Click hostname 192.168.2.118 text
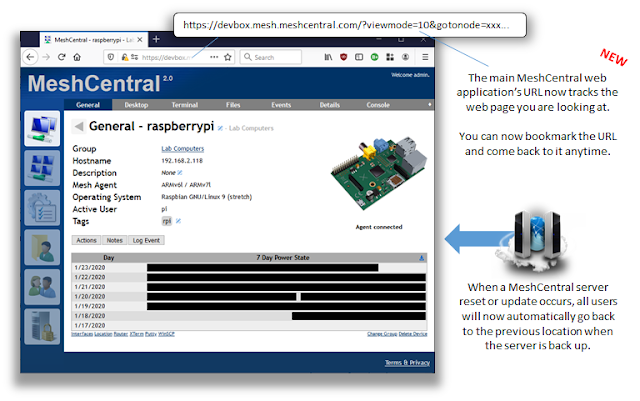Screen dimensions: 640x401 tap(182, 160)
